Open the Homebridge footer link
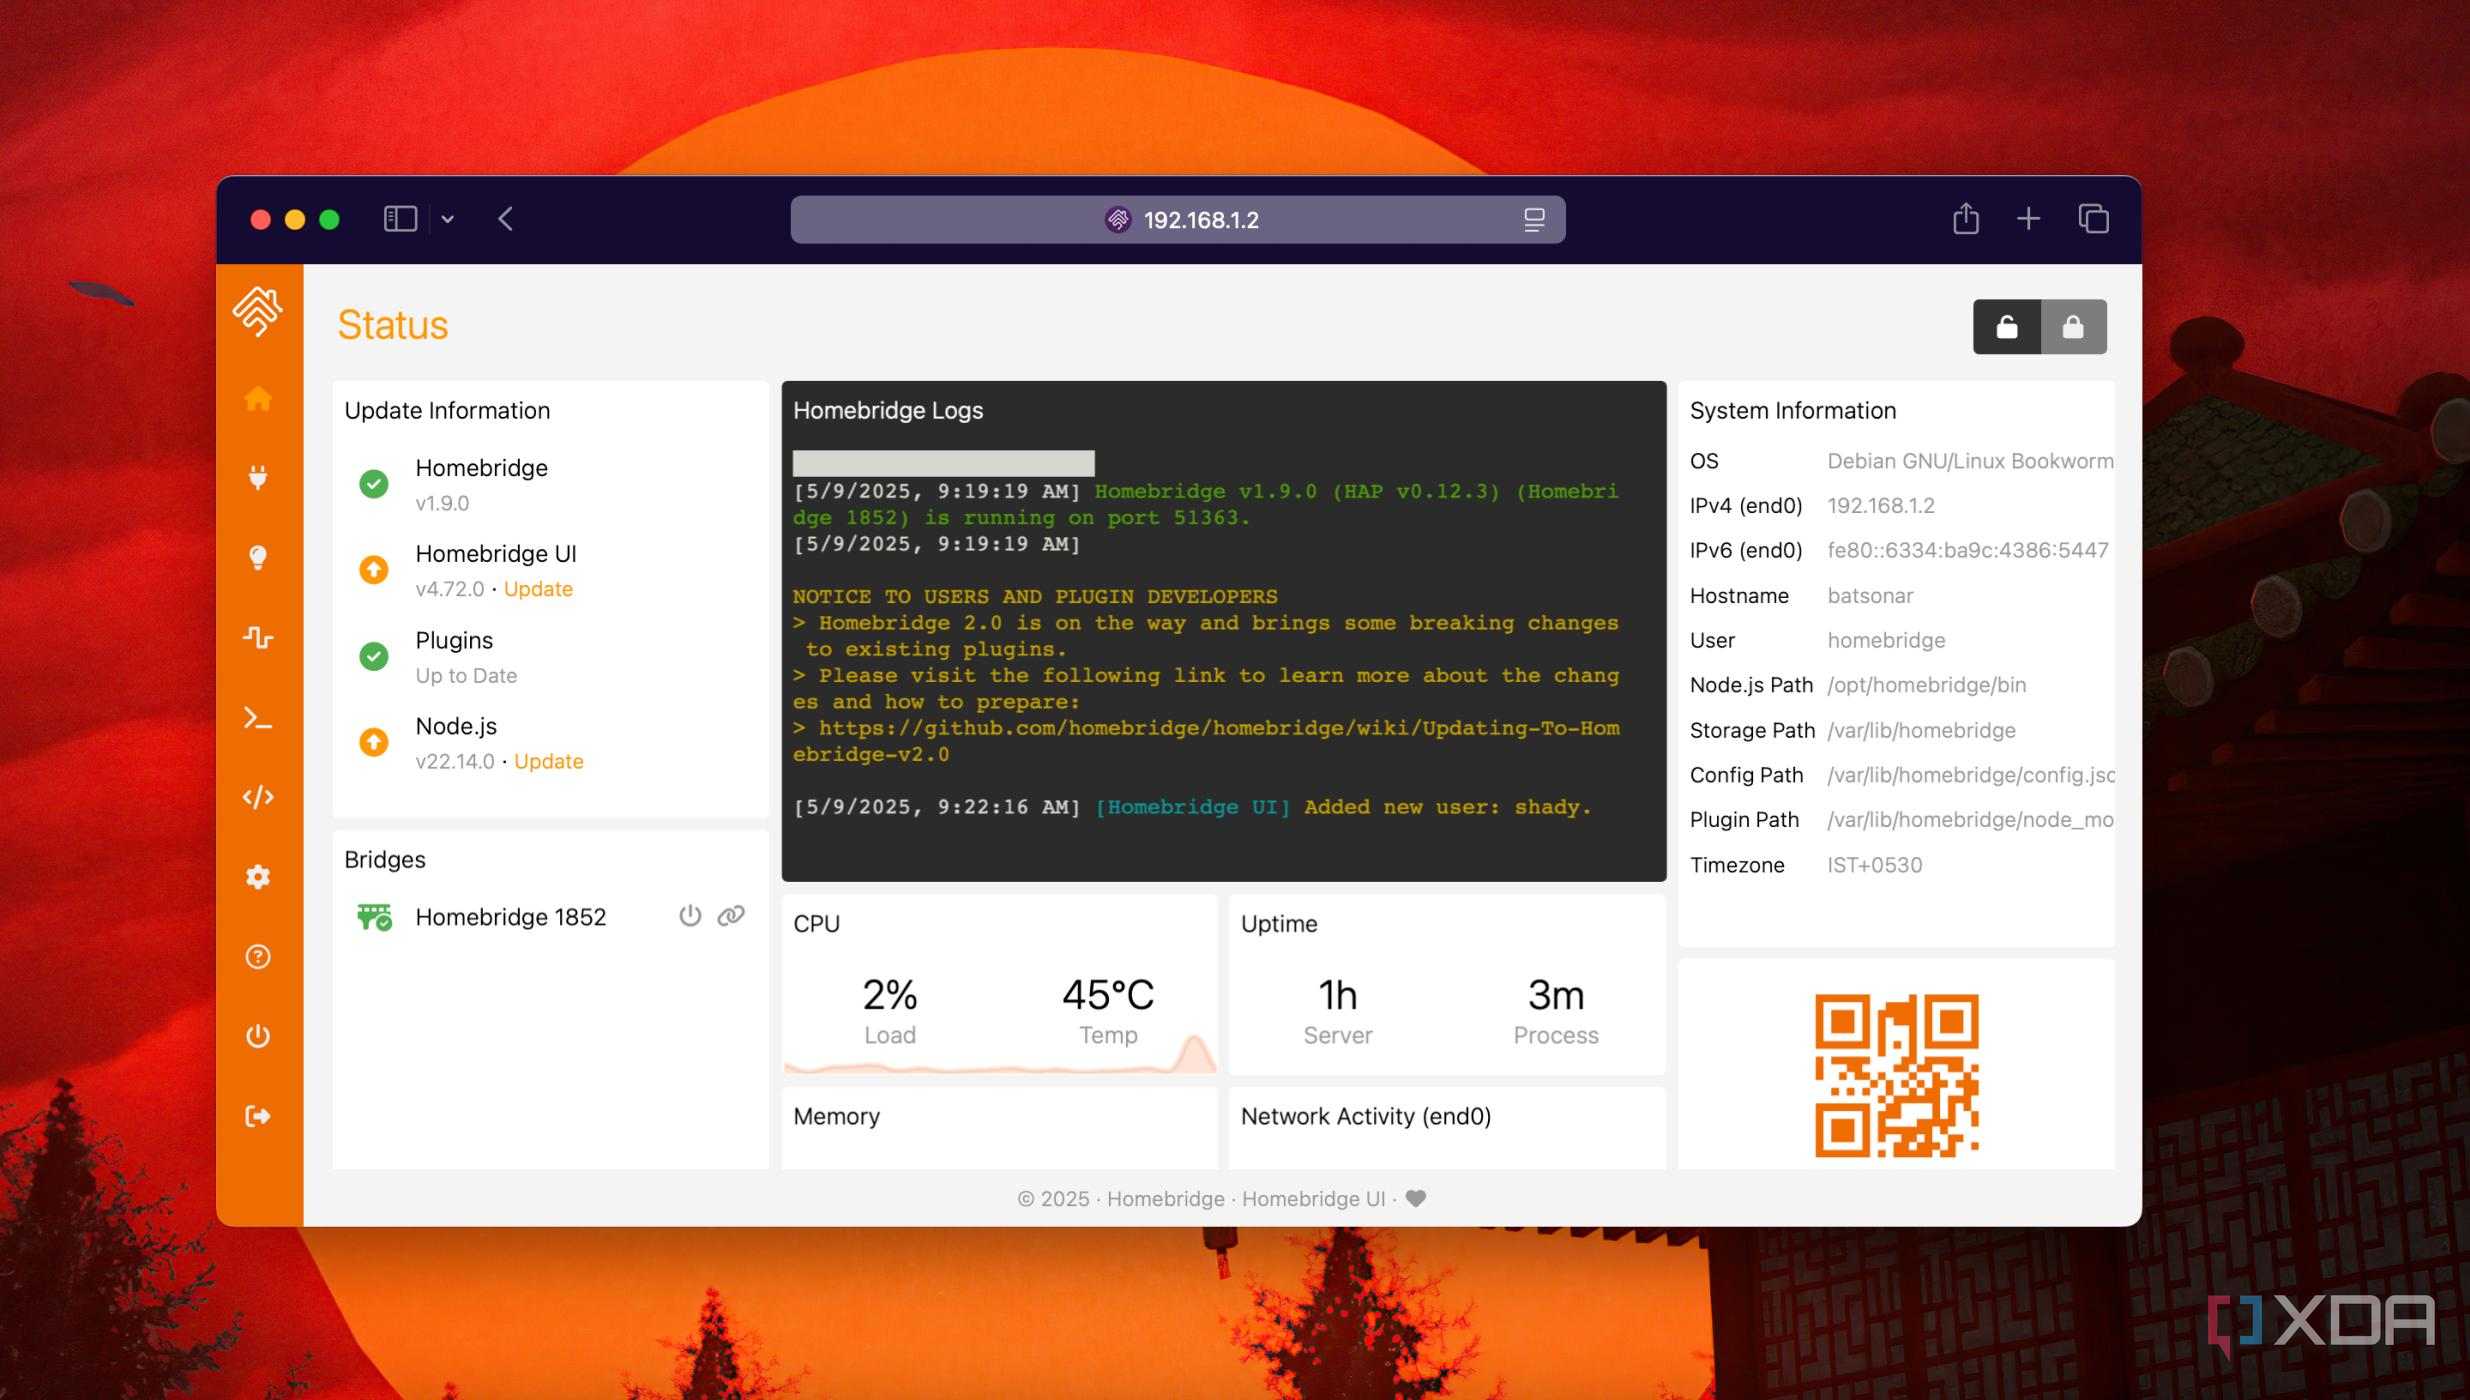Screen dimensions: 2470x1400 tap(1165, 1199)
